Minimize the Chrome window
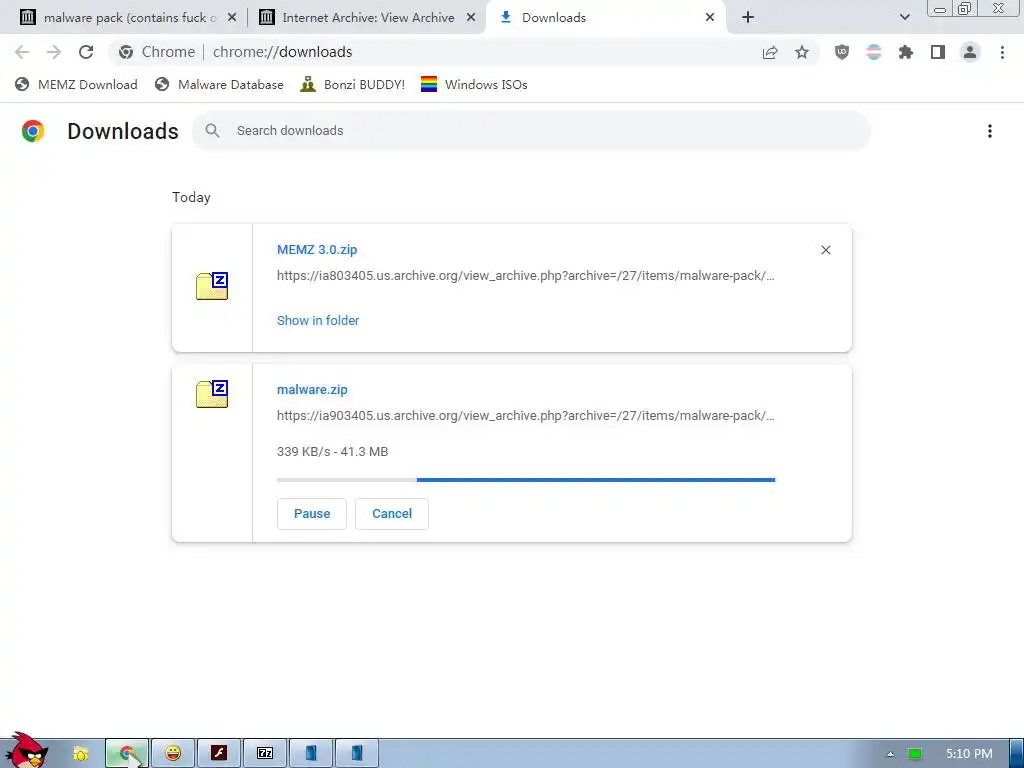This screenshot has width=1024, height=768. [940, 8]
